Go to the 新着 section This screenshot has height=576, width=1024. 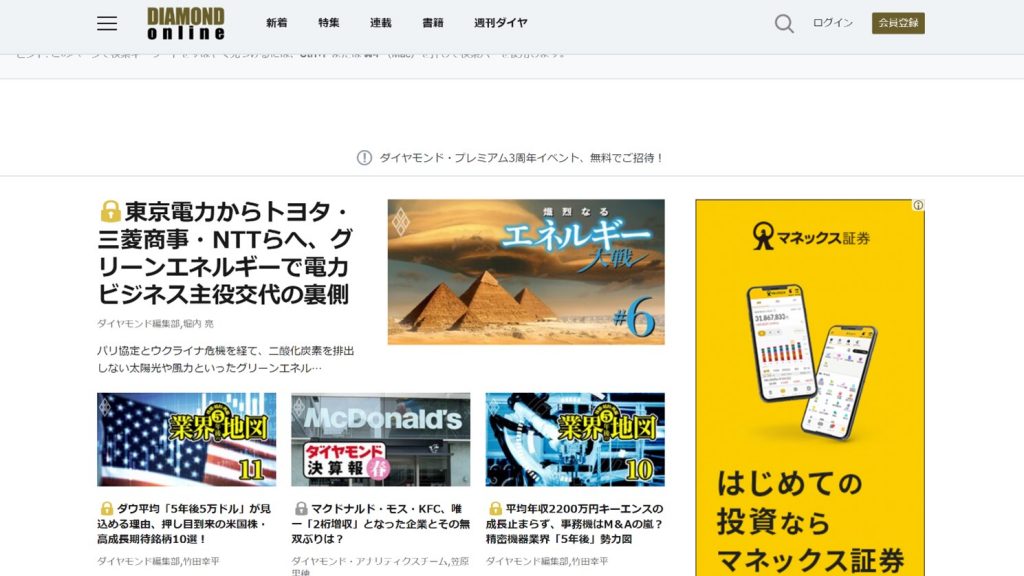[276, 23]
